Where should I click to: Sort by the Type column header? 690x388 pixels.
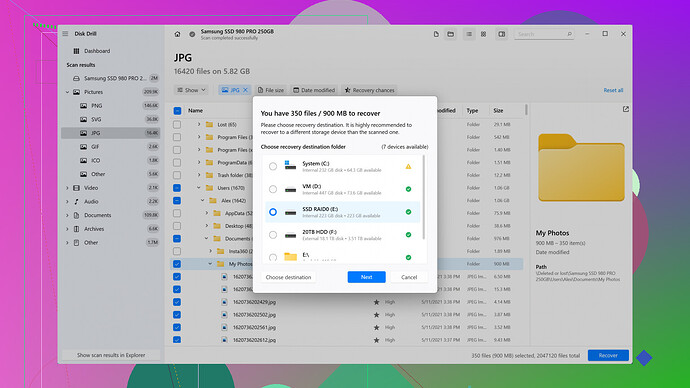click(x=472, y=111)
